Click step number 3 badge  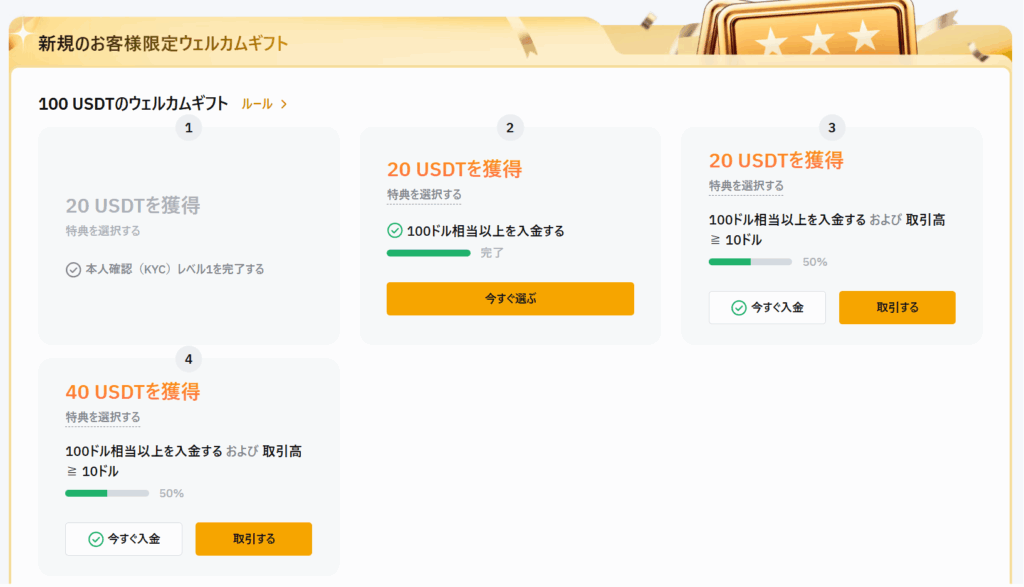(x=831, y=127)
